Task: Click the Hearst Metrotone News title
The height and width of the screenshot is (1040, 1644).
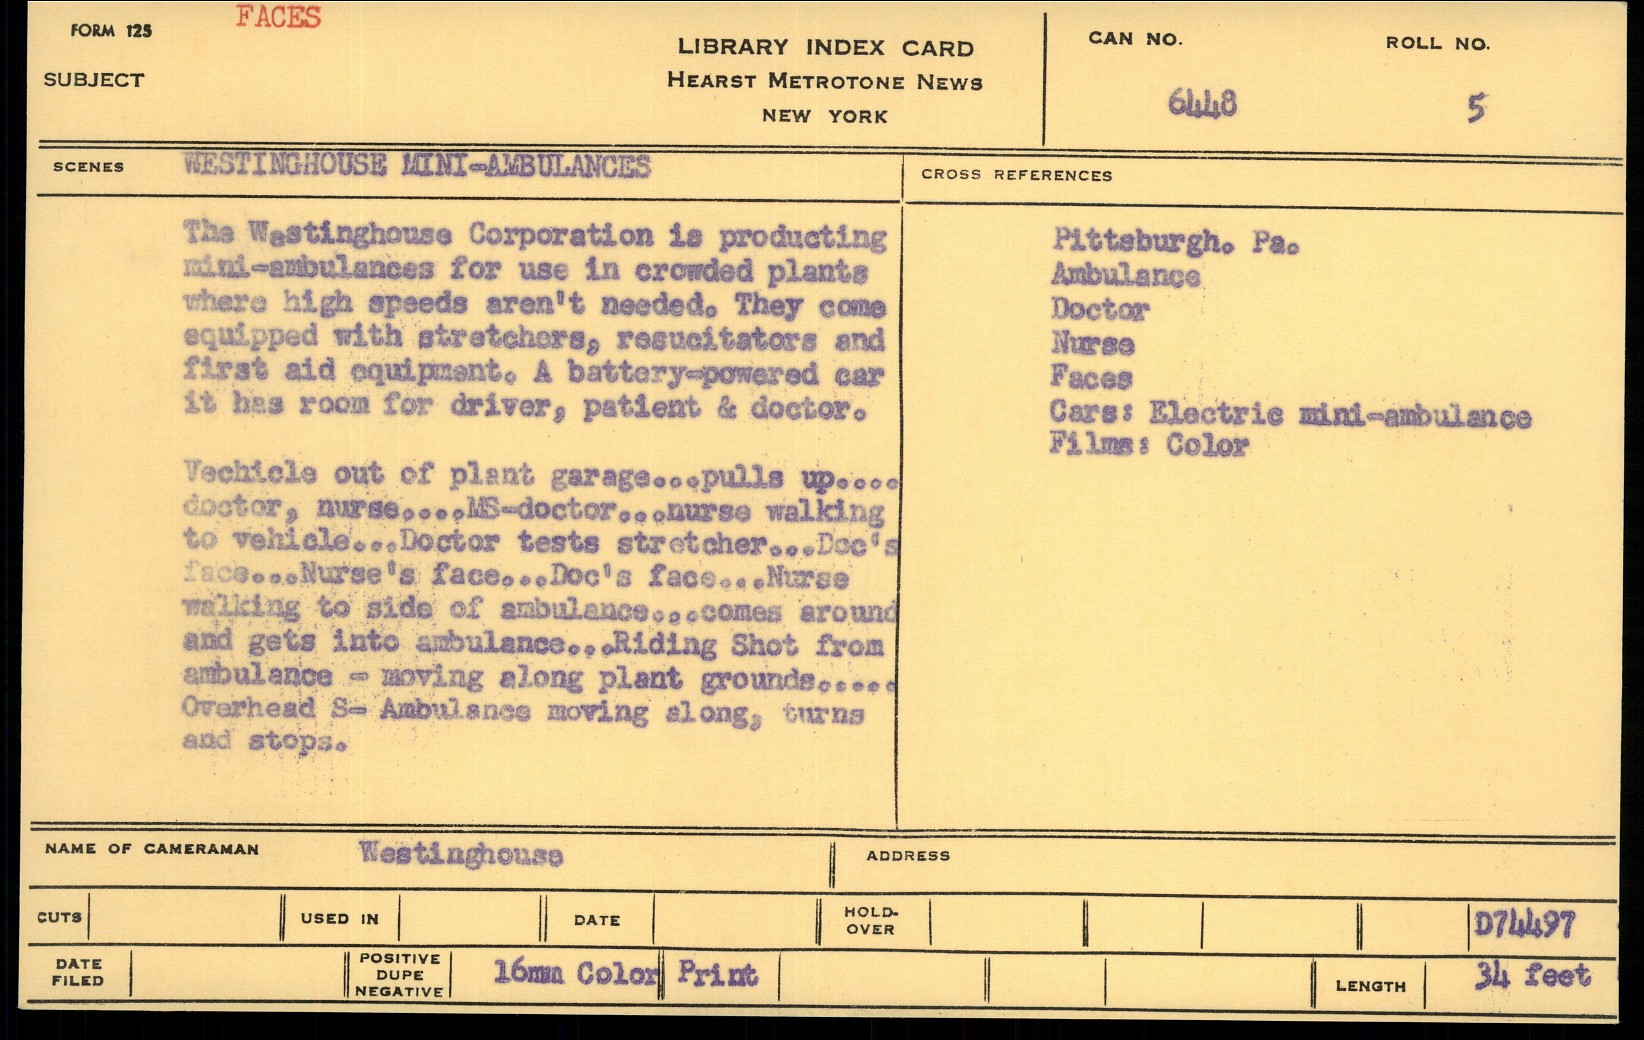Action: point(825,82)
